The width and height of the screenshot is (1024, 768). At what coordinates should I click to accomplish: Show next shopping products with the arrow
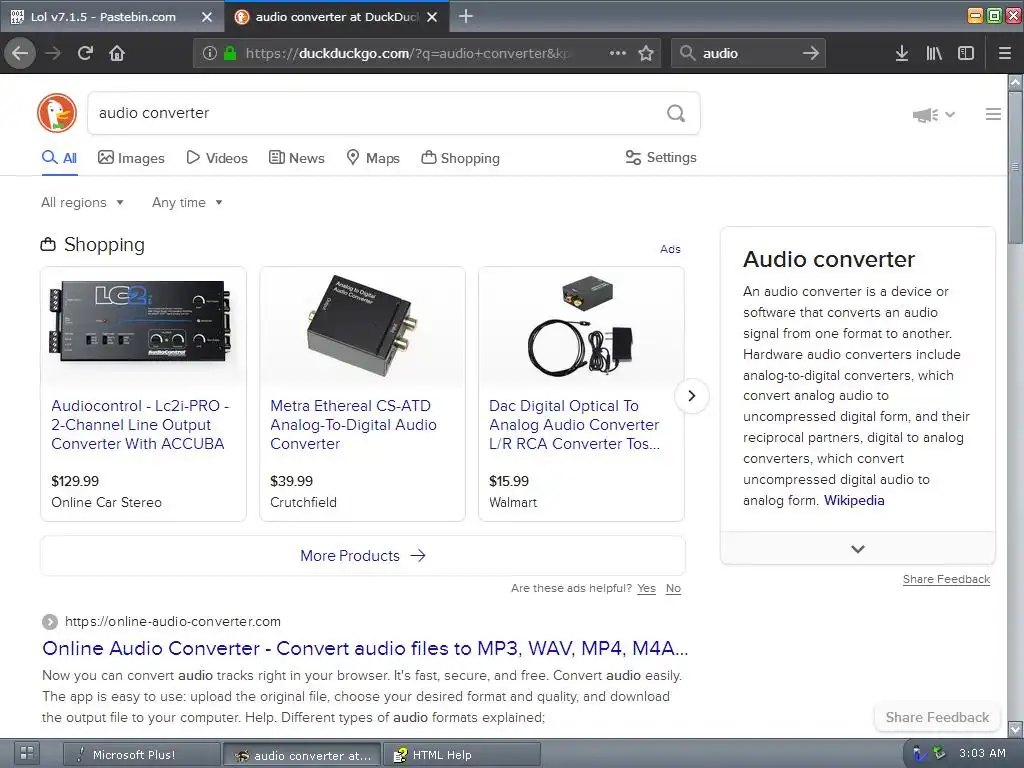pos(692,396)
